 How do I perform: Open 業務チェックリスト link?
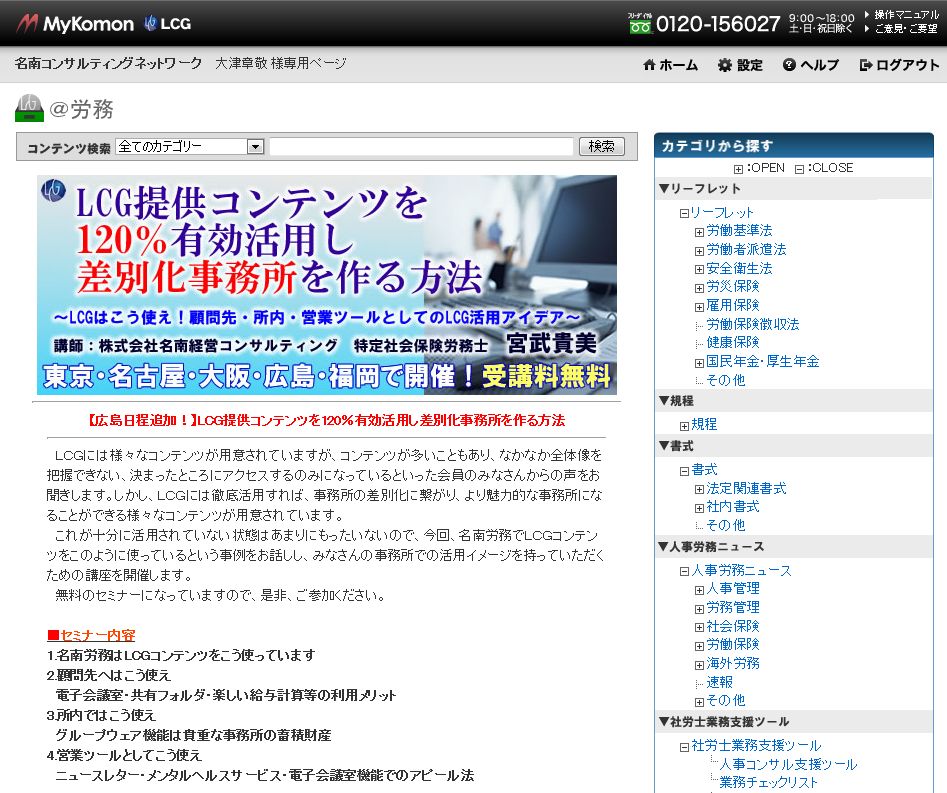click(768, 782)
